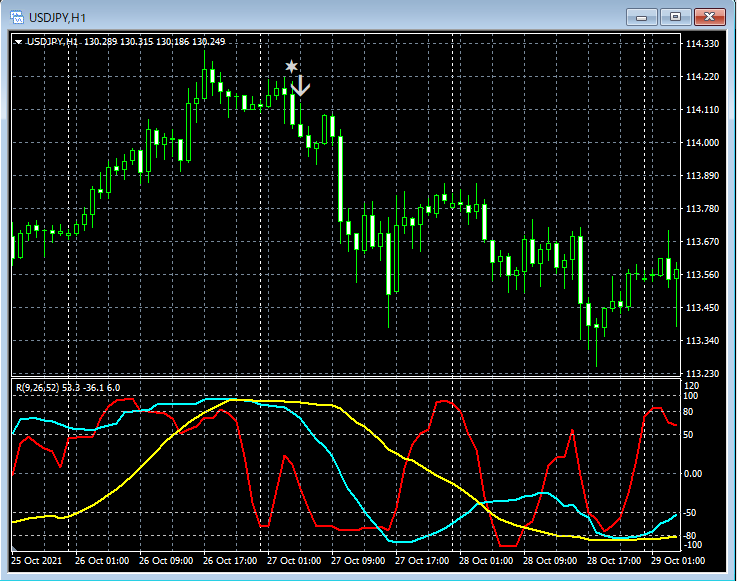Image resolution: width=738 pixels, height=581 pixels.
Task: Click the USDJPY,H1 title bar text
Action: click(x=57, y=18)
